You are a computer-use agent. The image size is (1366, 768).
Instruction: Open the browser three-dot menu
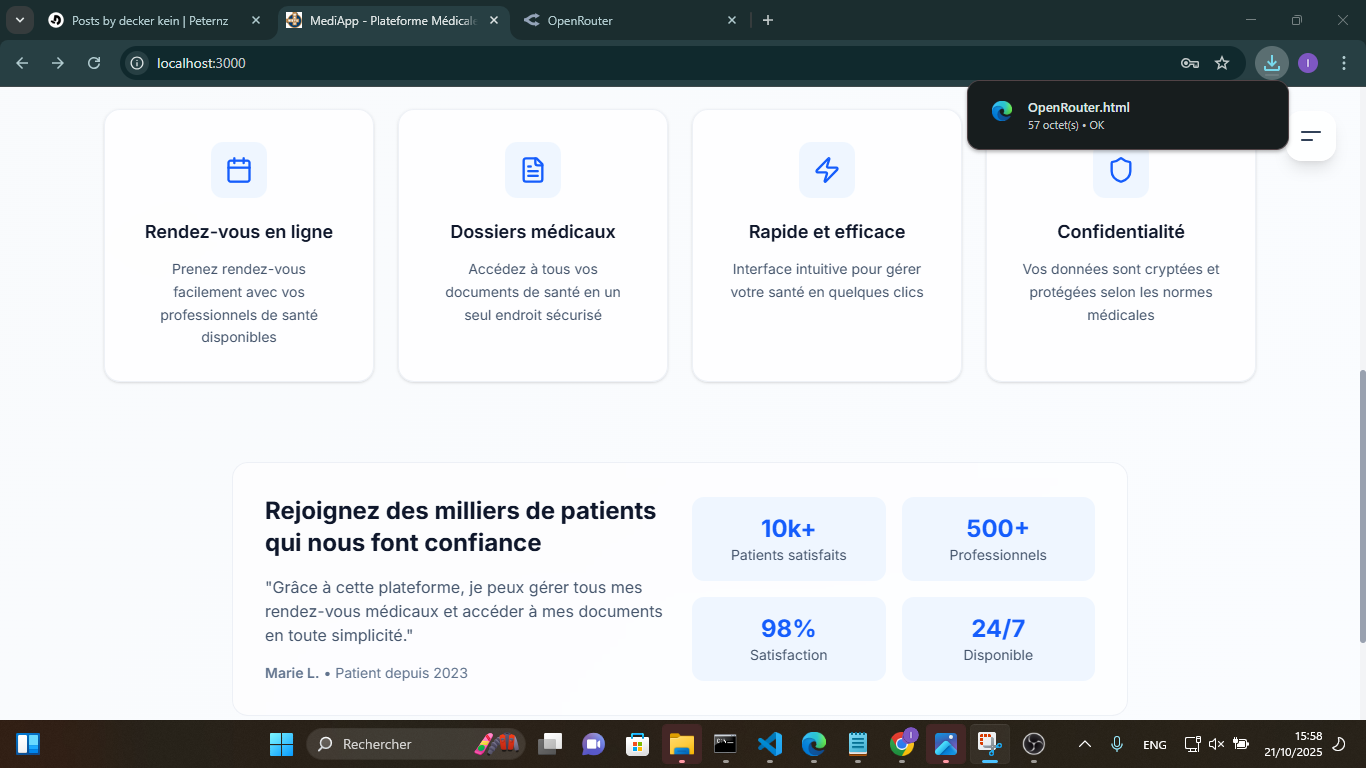(1343, 63)
